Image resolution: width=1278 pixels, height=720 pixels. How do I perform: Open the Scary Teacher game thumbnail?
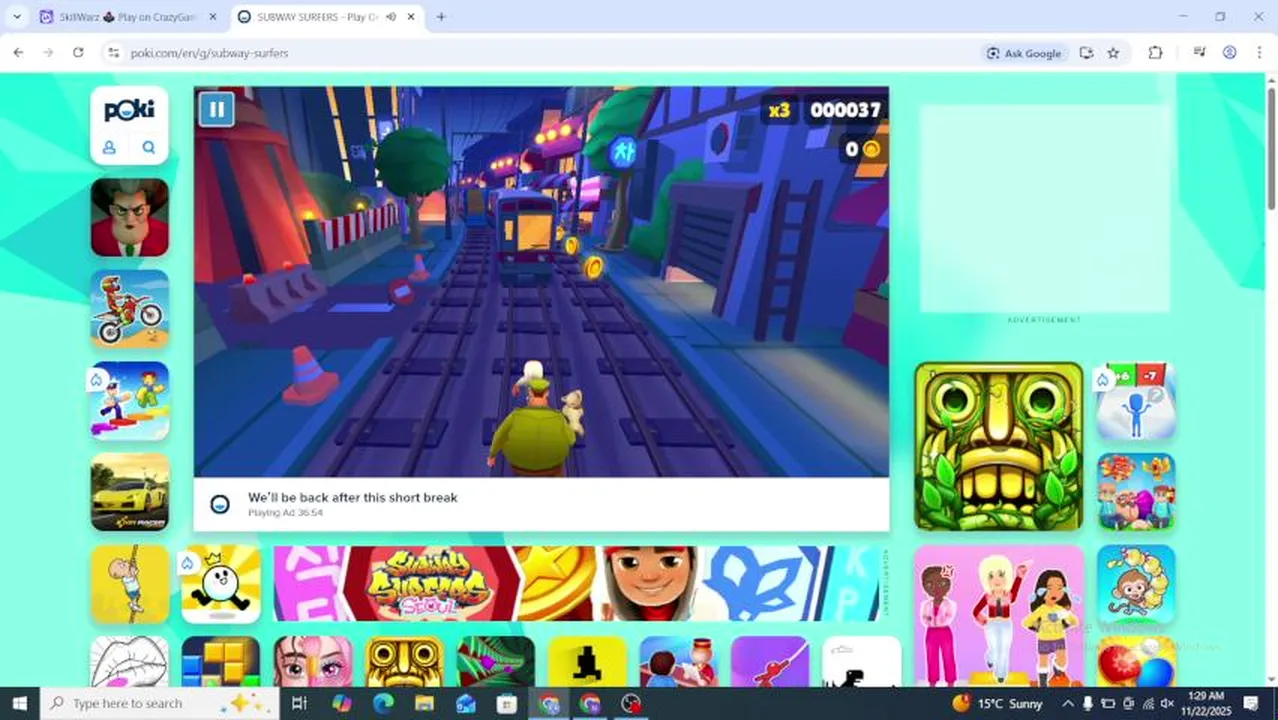point(130,217)
